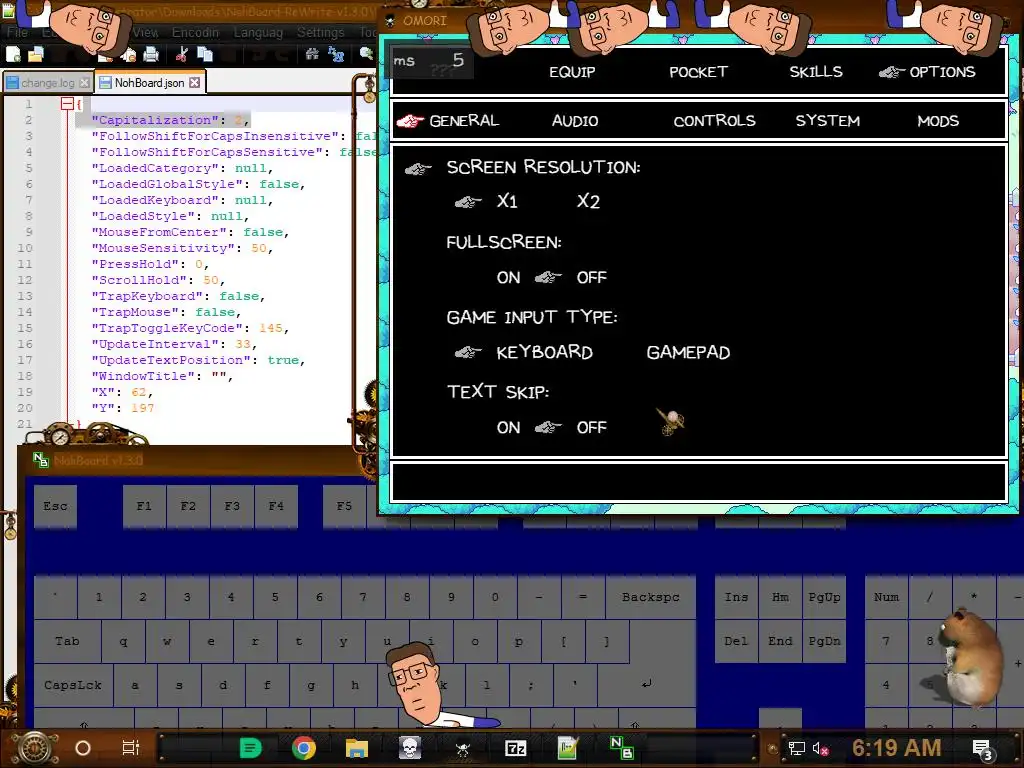Select X1 screen resolution in OMORI
The image size is (1024, 768).
(x=507, y=201)
